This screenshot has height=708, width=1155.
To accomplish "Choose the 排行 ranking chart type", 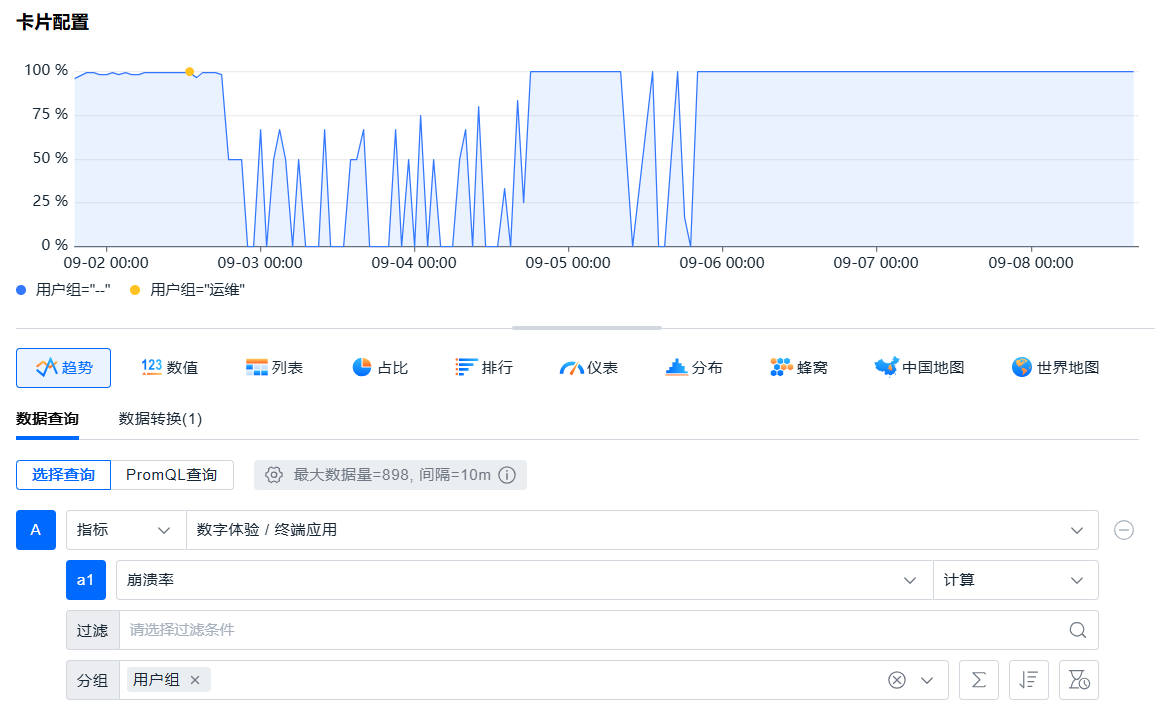I will coord(484,367).
